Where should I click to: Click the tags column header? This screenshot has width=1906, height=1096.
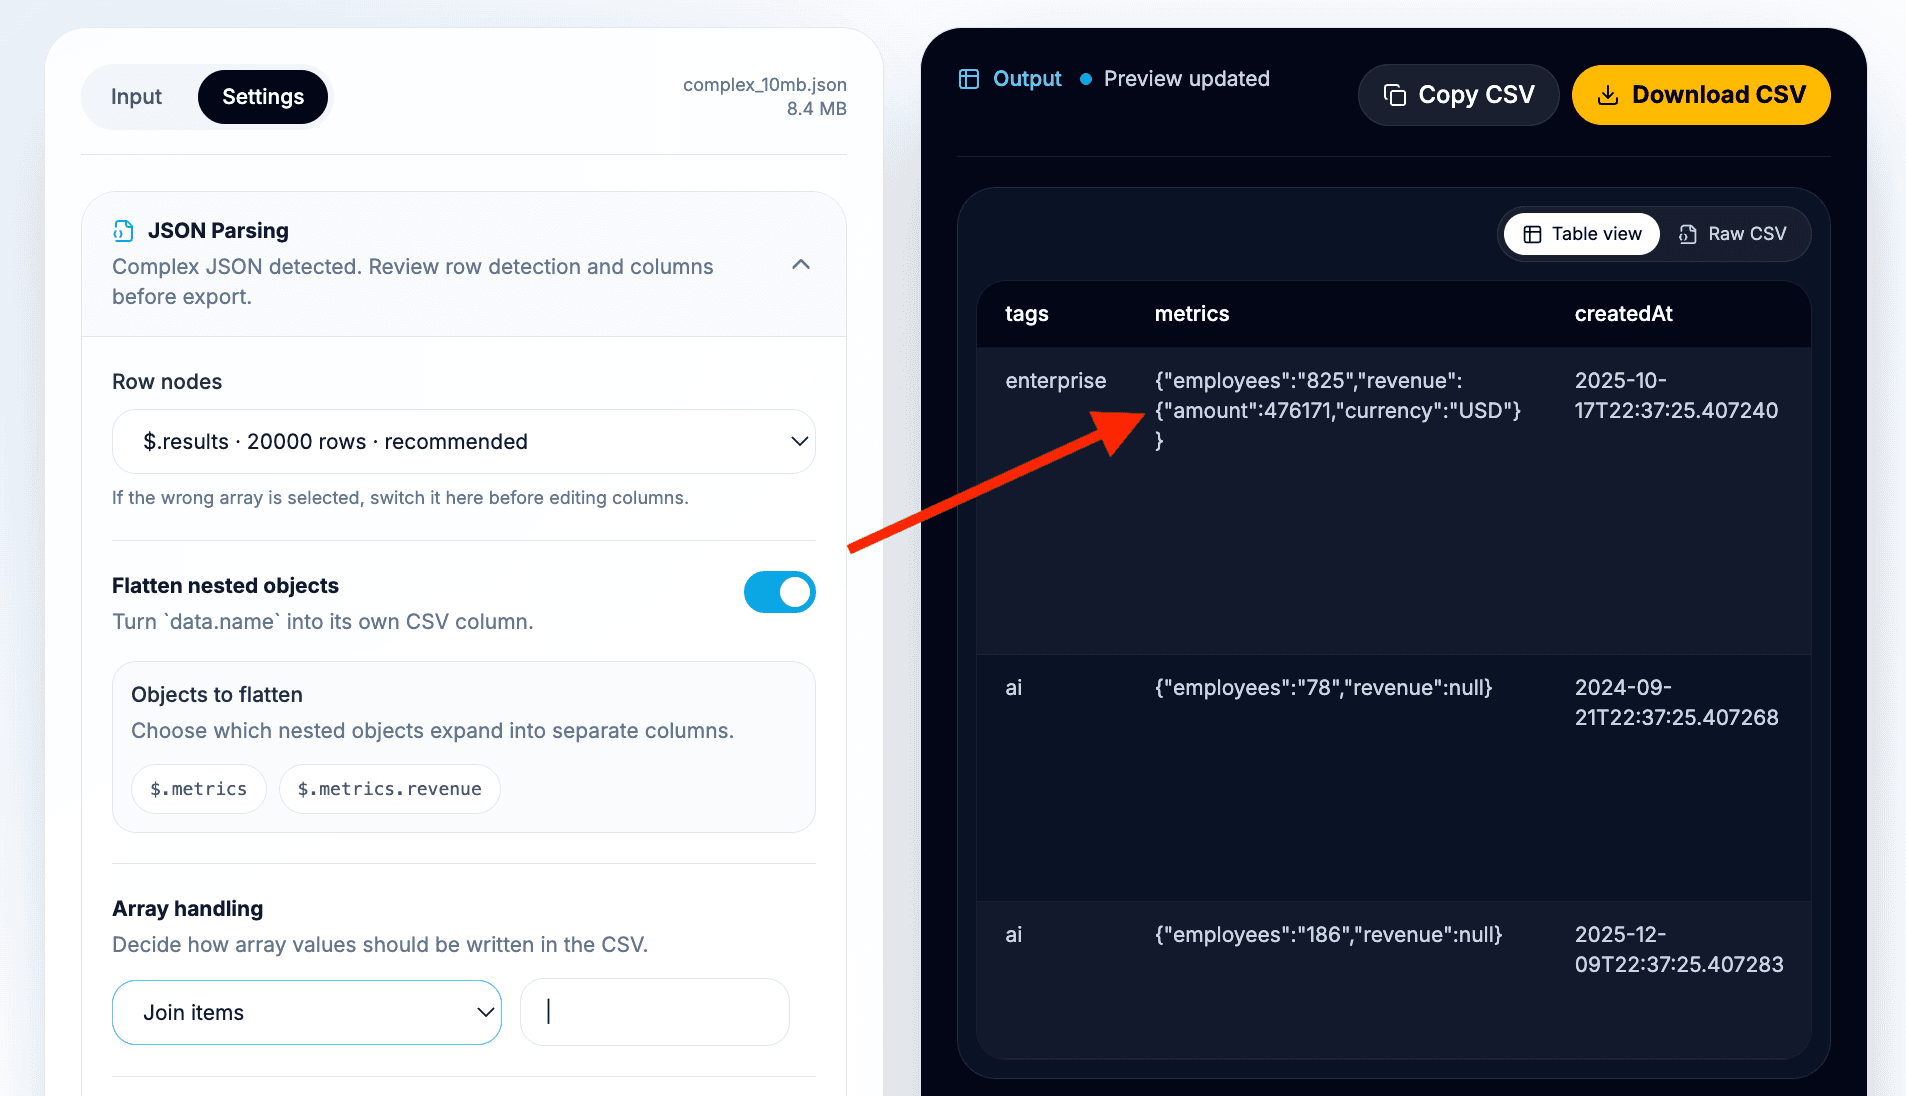click(x=1027, y=314)
